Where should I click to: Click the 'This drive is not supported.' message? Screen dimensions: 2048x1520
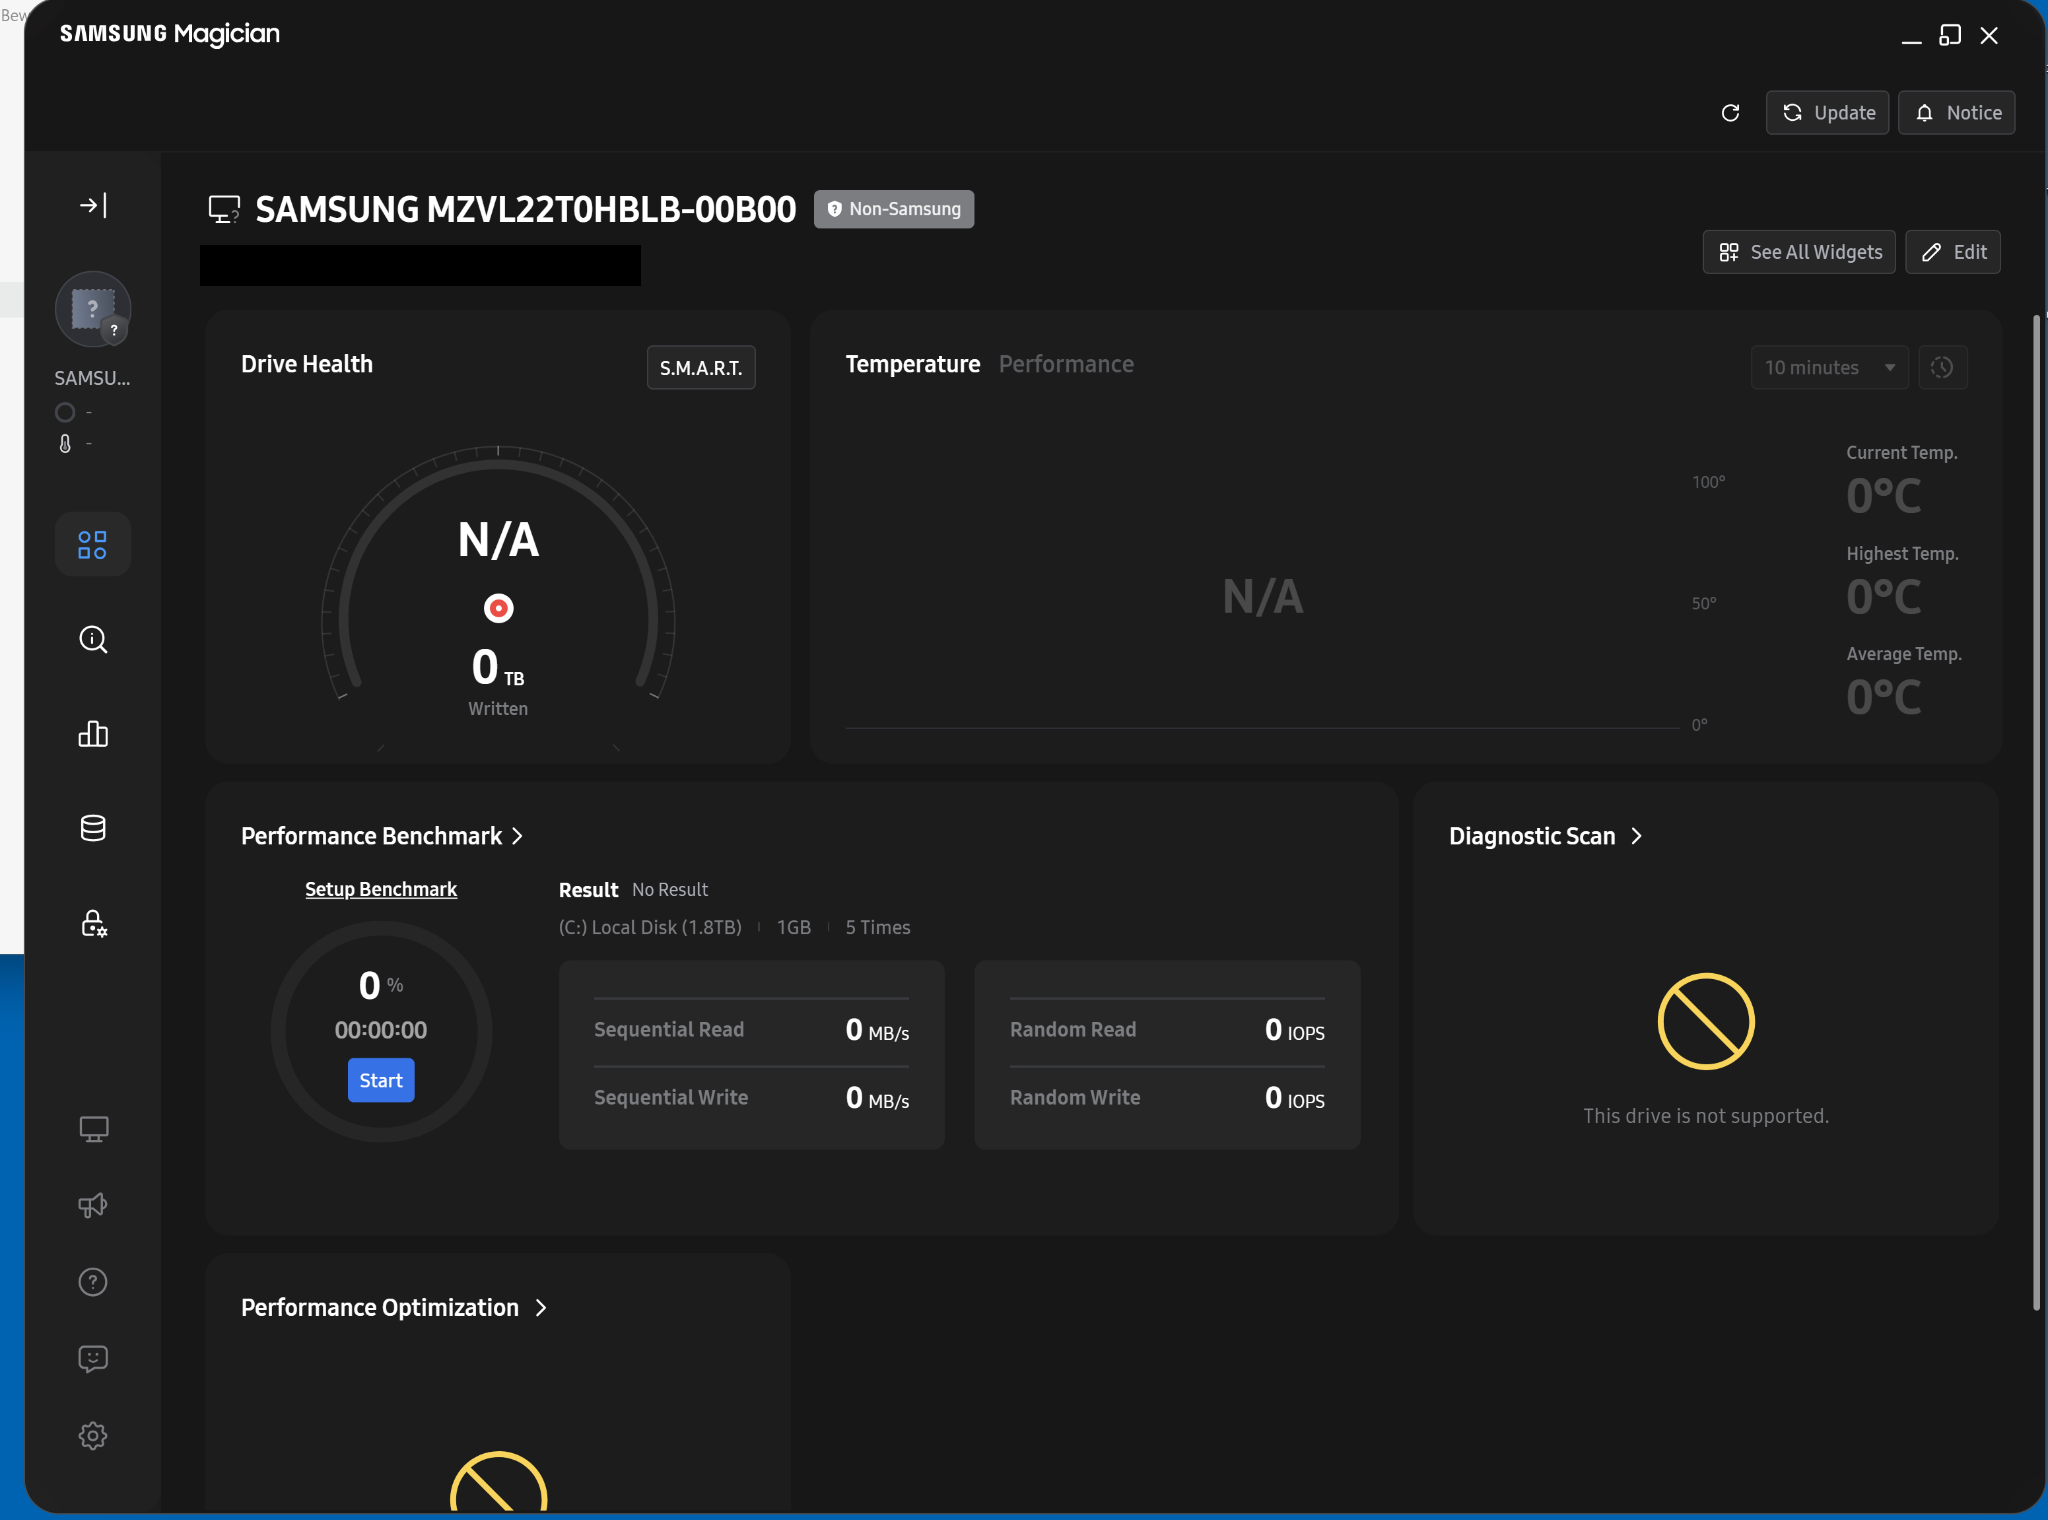[1706, 1116]
